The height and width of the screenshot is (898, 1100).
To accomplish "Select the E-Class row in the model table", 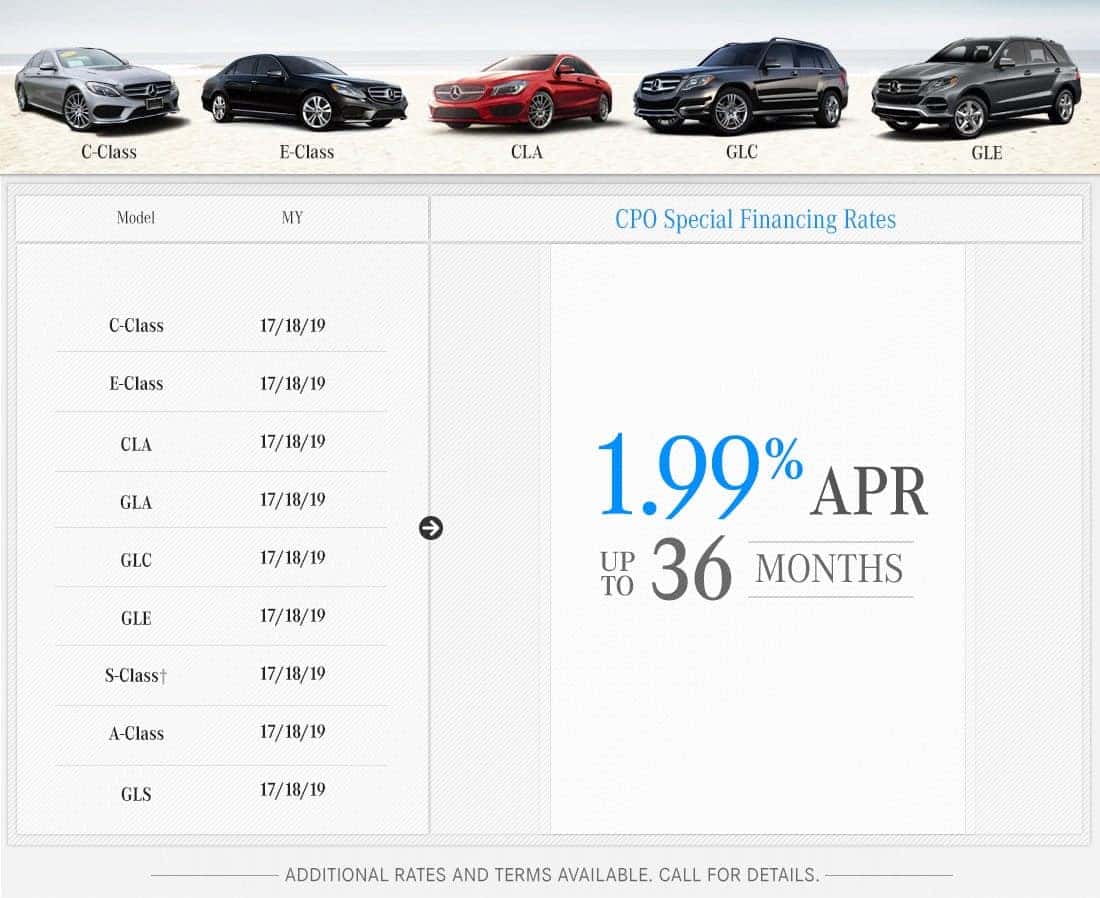I will pos(221,383).
